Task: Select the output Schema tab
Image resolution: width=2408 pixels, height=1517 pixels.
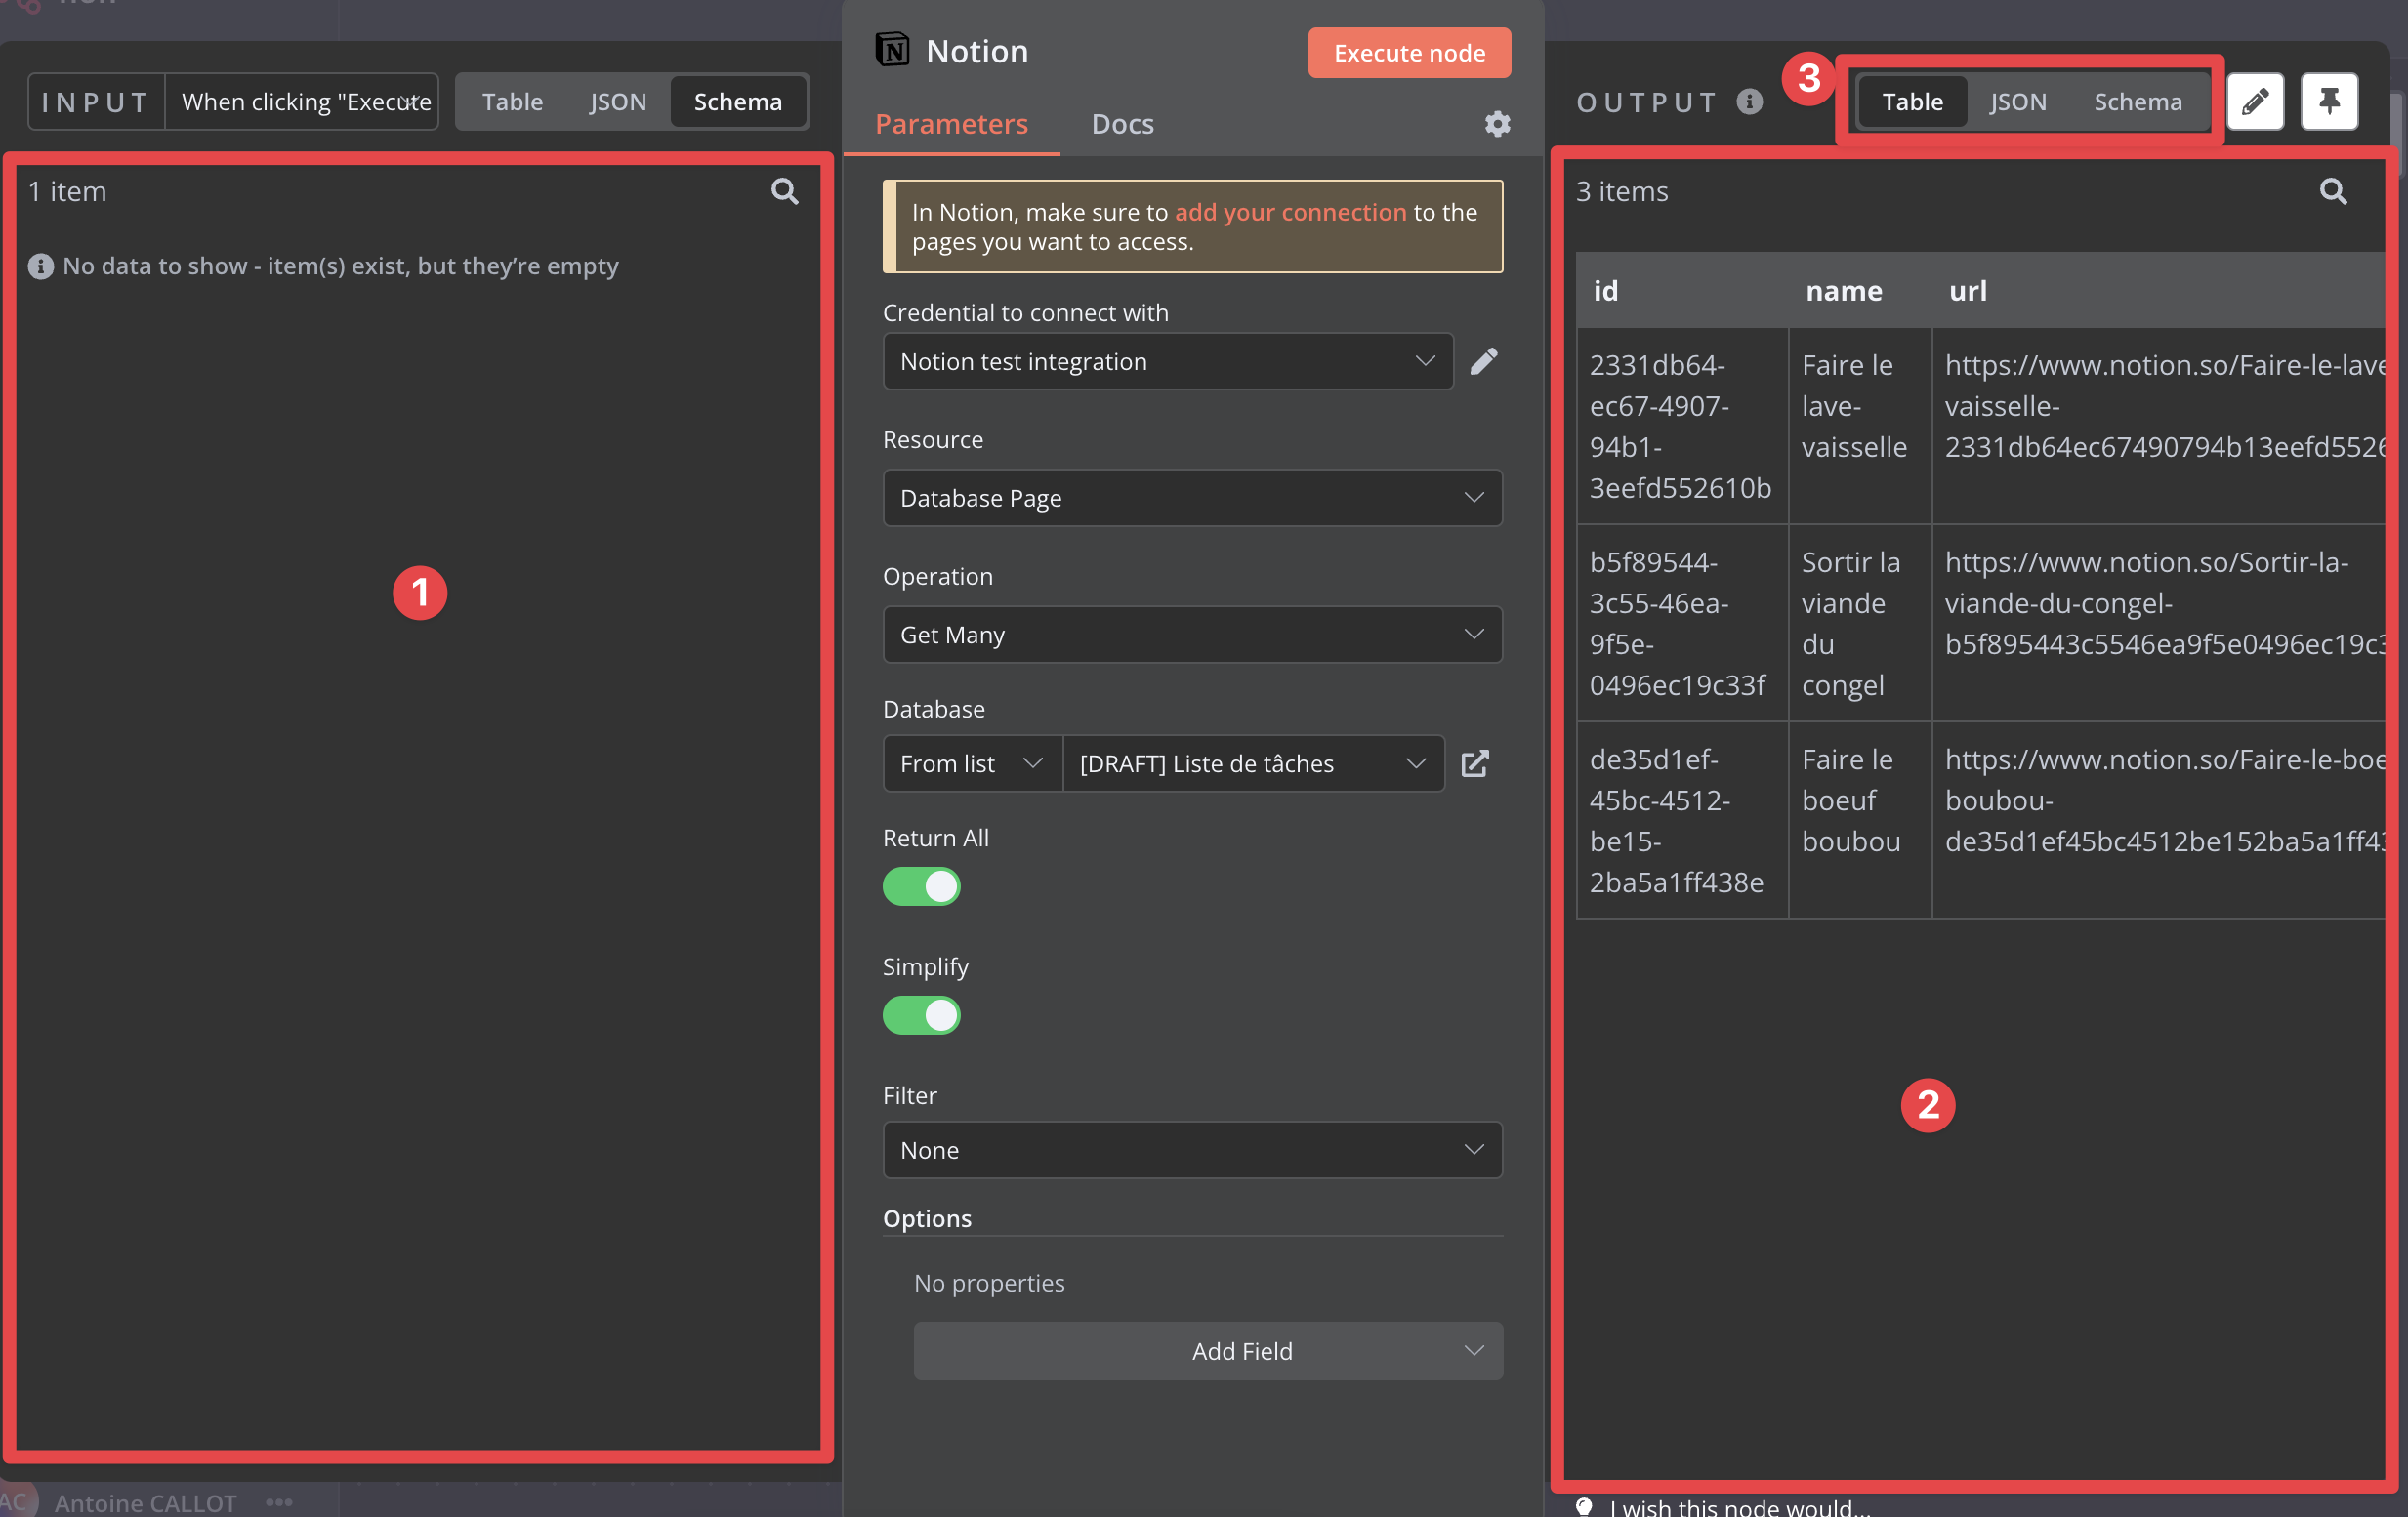Action: pyautogui.click(x=2137, y=101)
